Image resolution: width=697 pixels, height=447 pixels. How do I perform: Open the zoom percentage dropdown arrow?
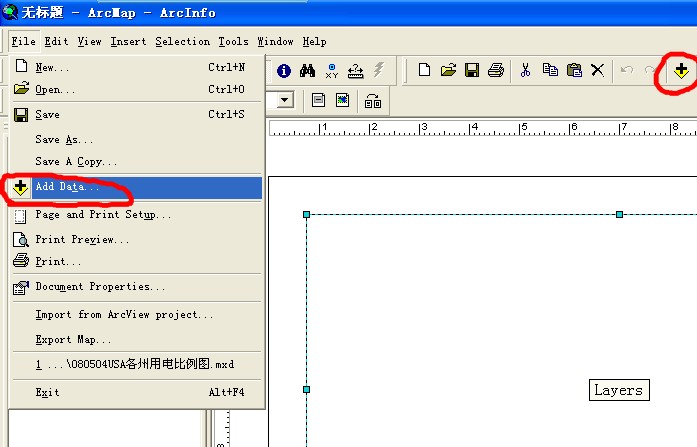tap(284, 100)
